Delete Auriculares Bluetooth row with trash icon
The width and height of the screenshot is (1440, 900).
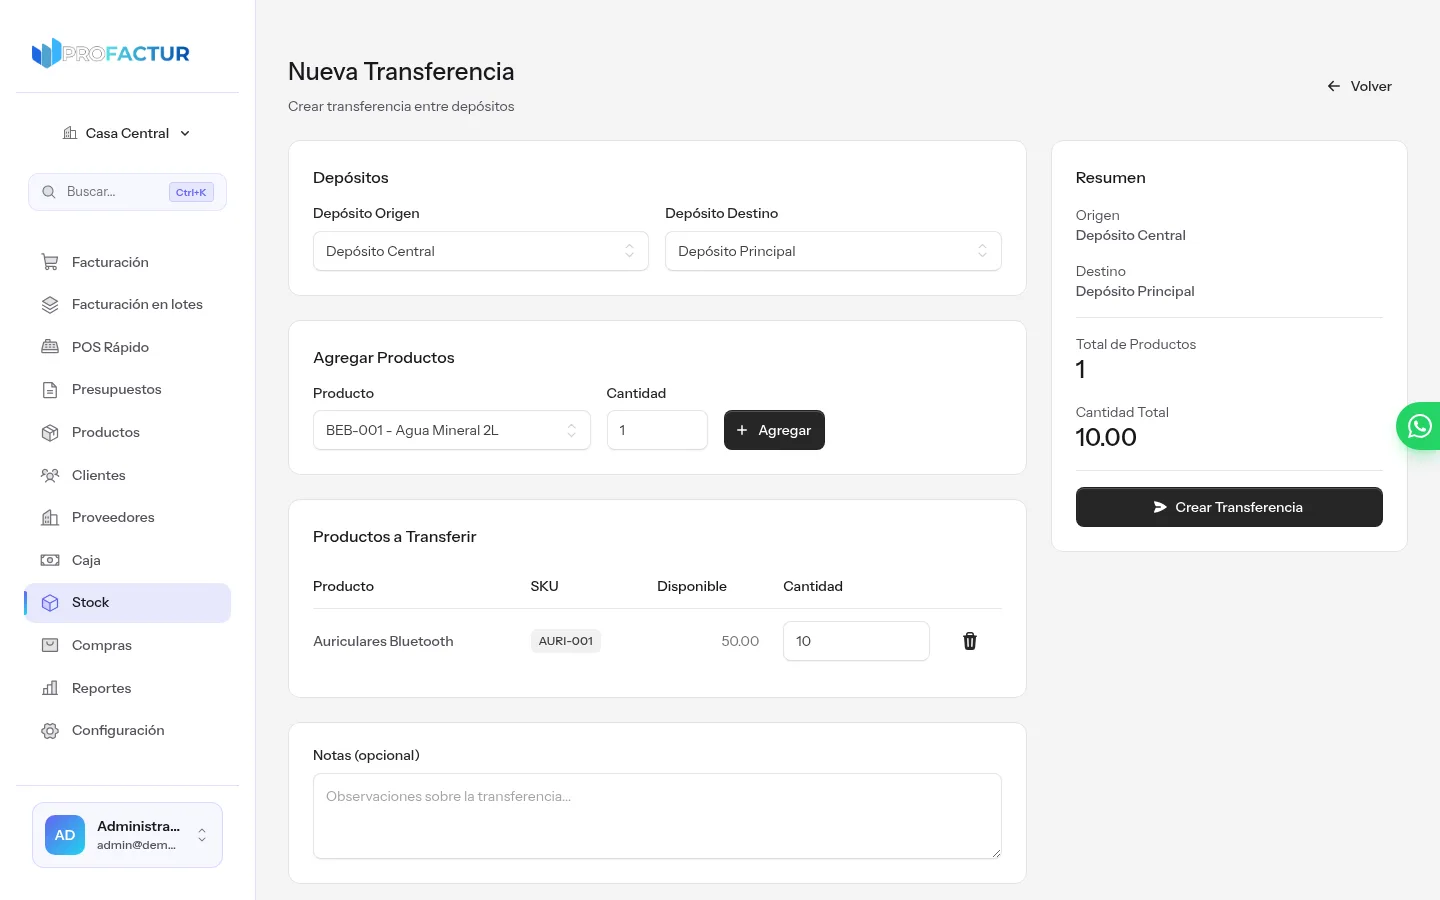point(970,641)
